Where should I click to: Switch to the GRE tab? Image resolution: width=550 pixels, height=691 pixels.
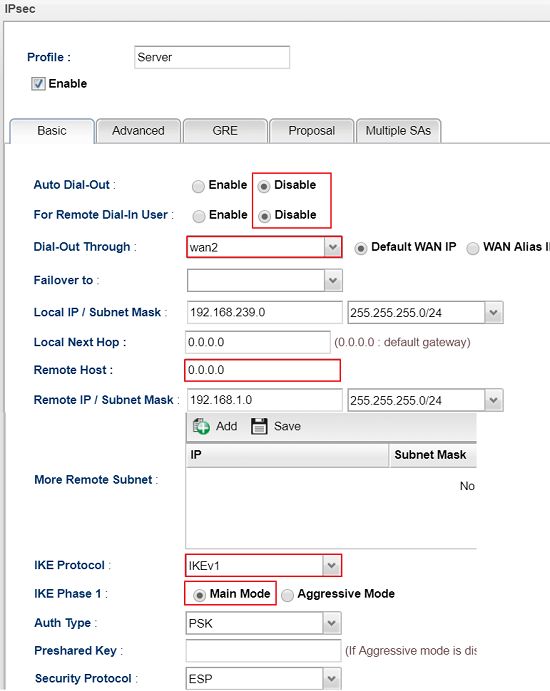pos(225,131)
